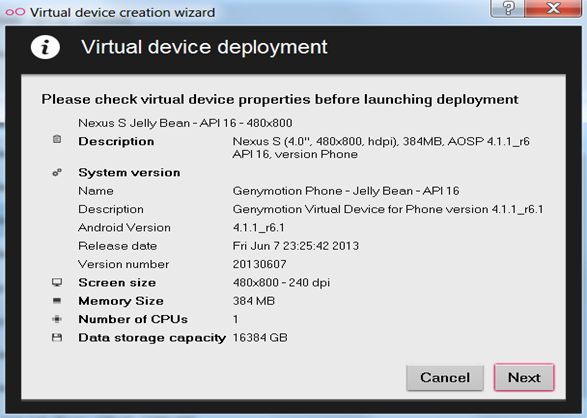This screenshot has height=418, width=587.
Task: Click the 'Please check virtual device properties' instruction
Action: (x=280, y=100)
